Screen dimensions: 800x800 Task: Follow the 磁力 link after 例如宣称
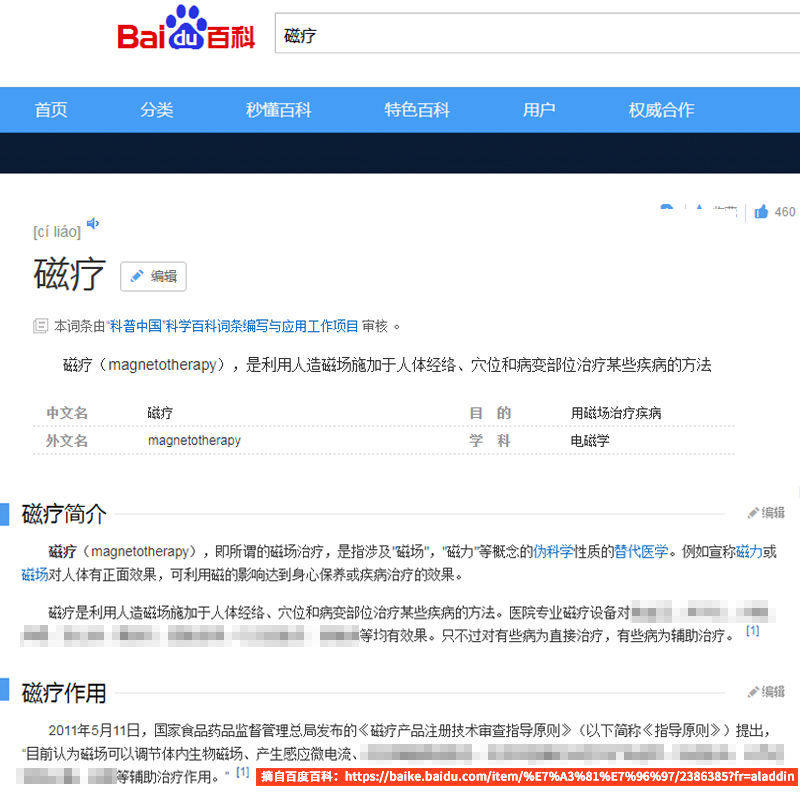749,552
